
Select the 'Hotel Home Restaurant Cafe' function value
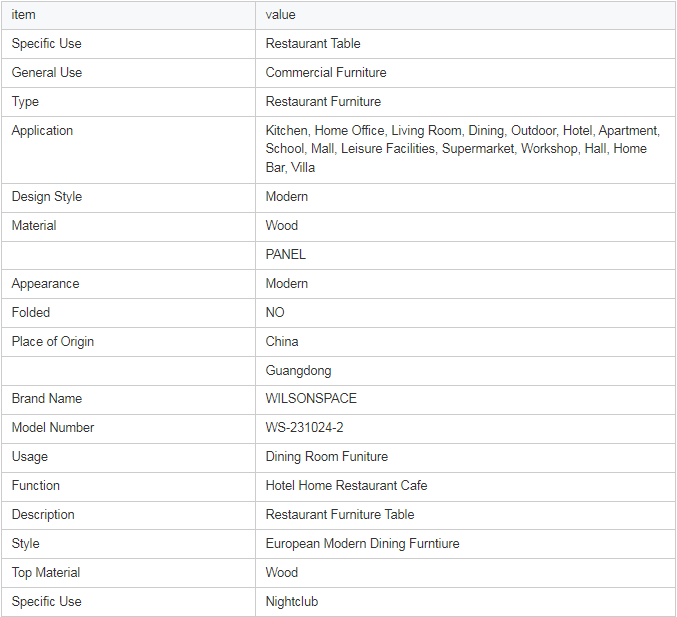click(x=346, y=485)
